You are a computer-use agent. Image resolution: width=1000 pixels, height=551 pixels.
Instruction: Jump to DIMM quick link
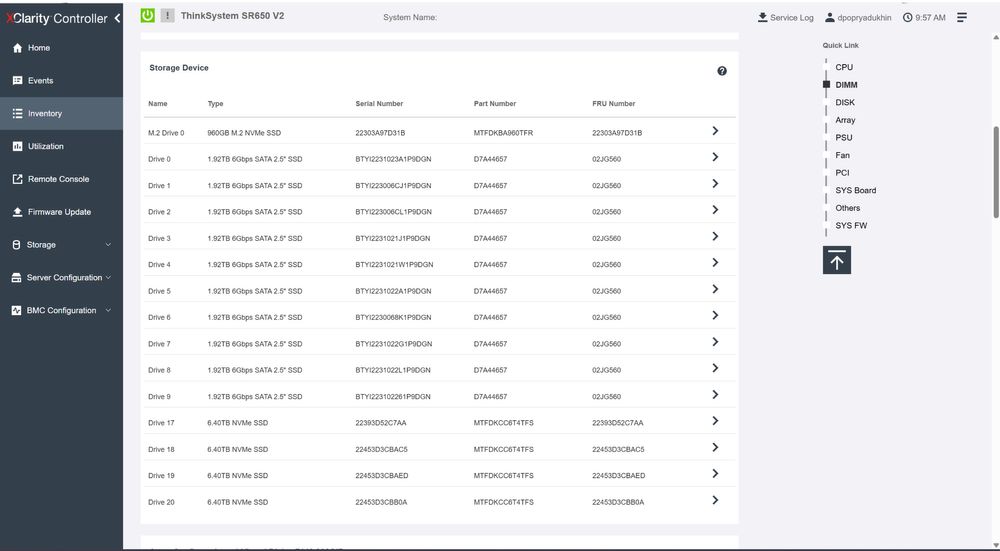click(x=846, y=85)
